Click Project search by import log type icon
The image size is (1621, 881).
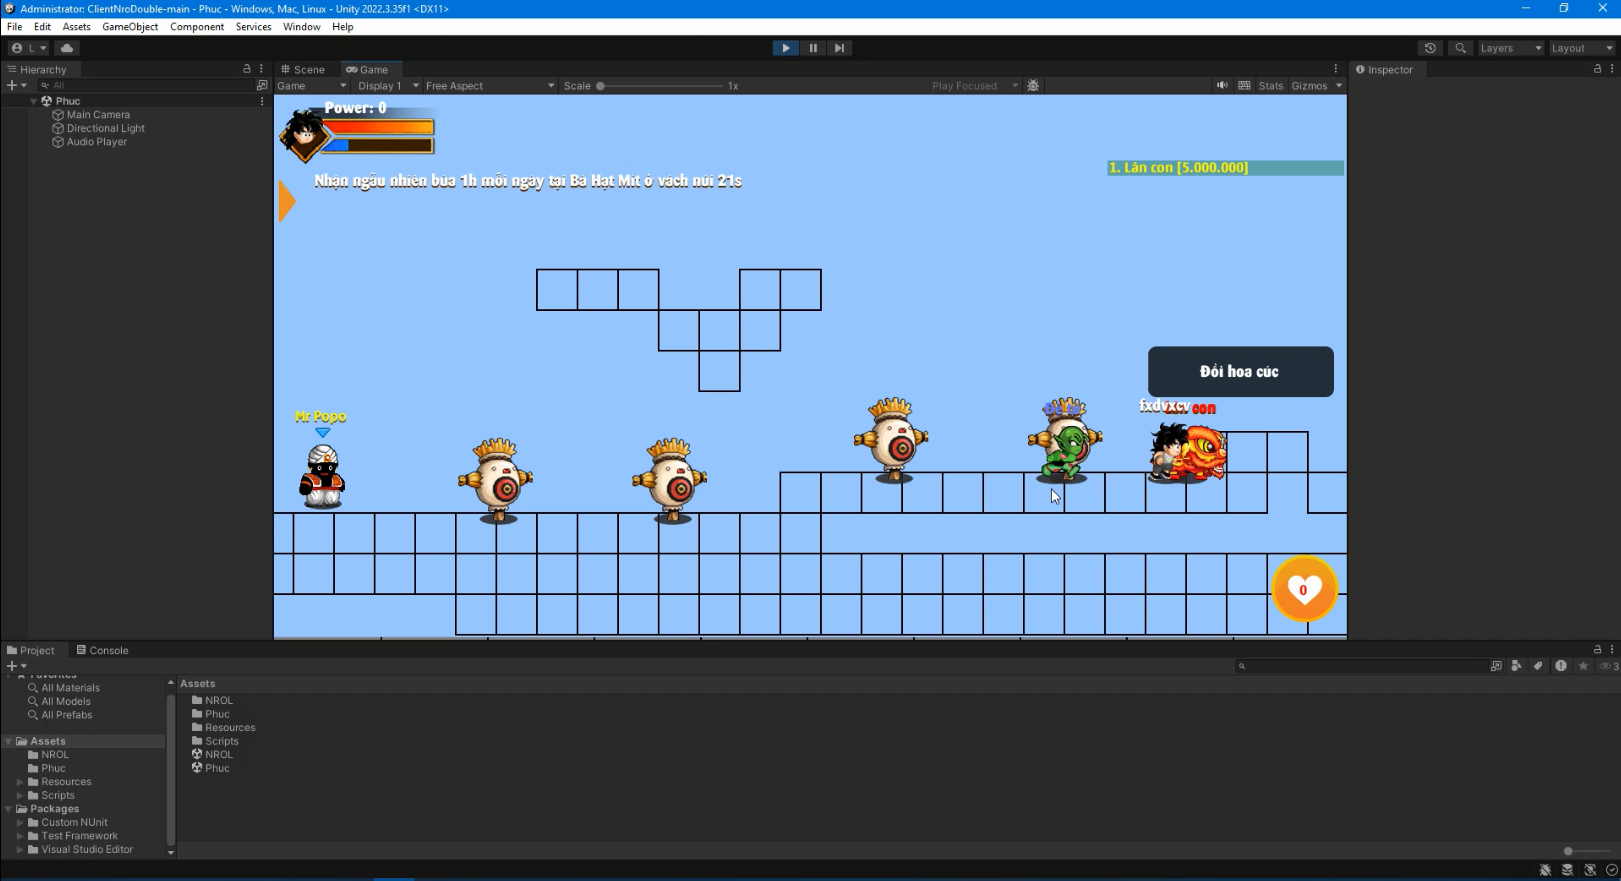point(1561,666)
